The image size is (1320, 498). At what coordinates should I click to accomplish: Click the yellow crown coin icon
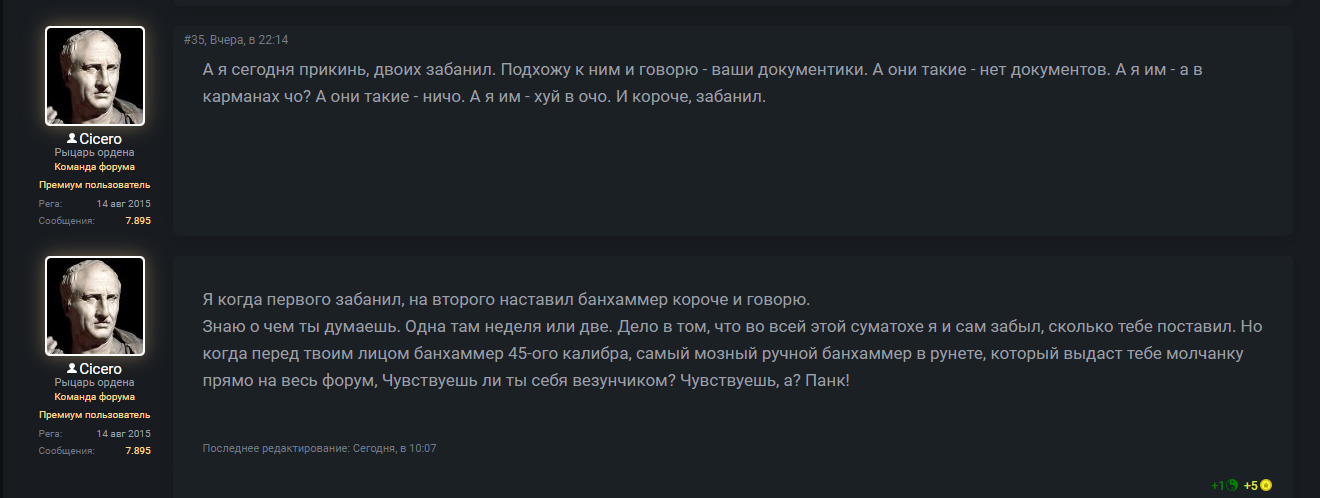pyautogui.click(x=1266, y=485)
